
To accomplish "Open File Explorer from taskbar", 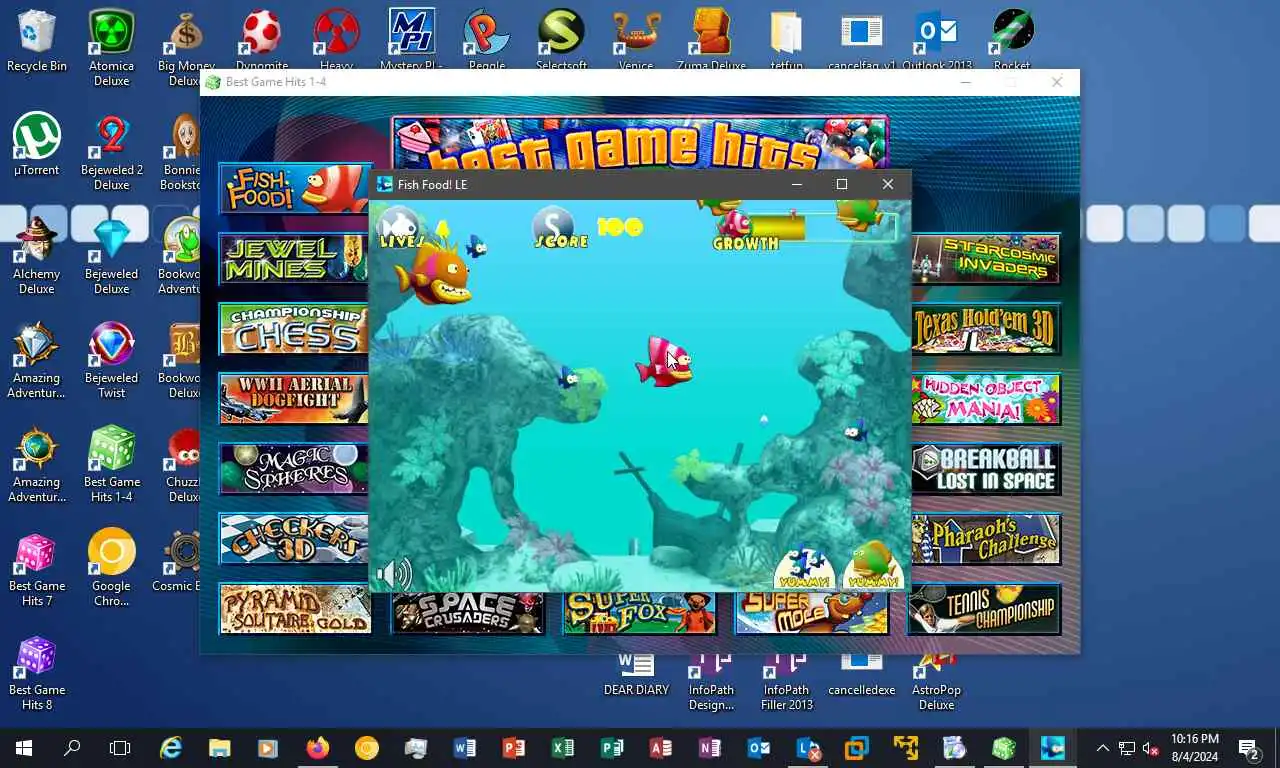I will click(x=219, y=748).
